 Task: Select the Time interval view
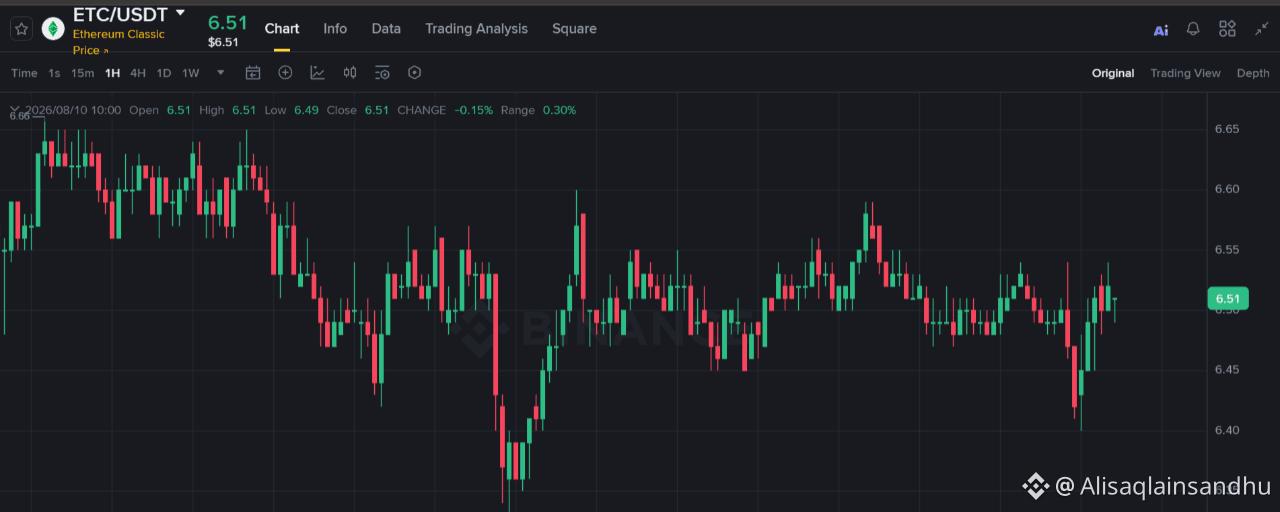click(x=24, y=73)
